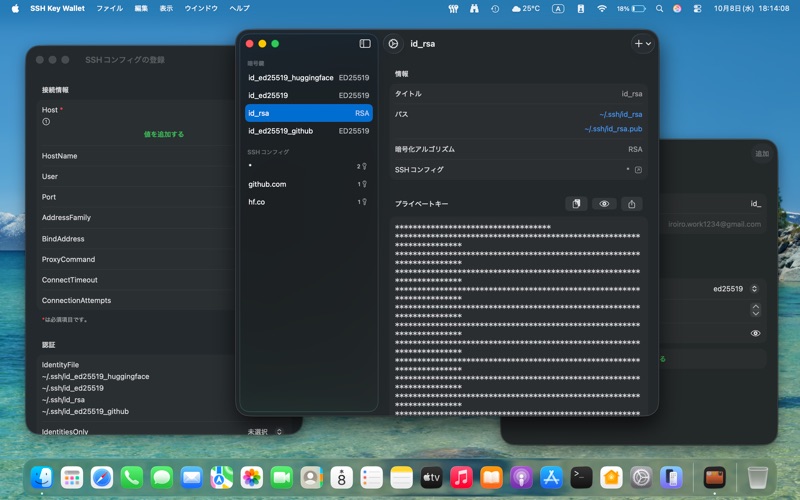This screenshot has width=800, height=500.
Task: Choose ~/.ssh/id_rsa under IdentityFile
Action: pyautogui.click(x=63, y=400)
